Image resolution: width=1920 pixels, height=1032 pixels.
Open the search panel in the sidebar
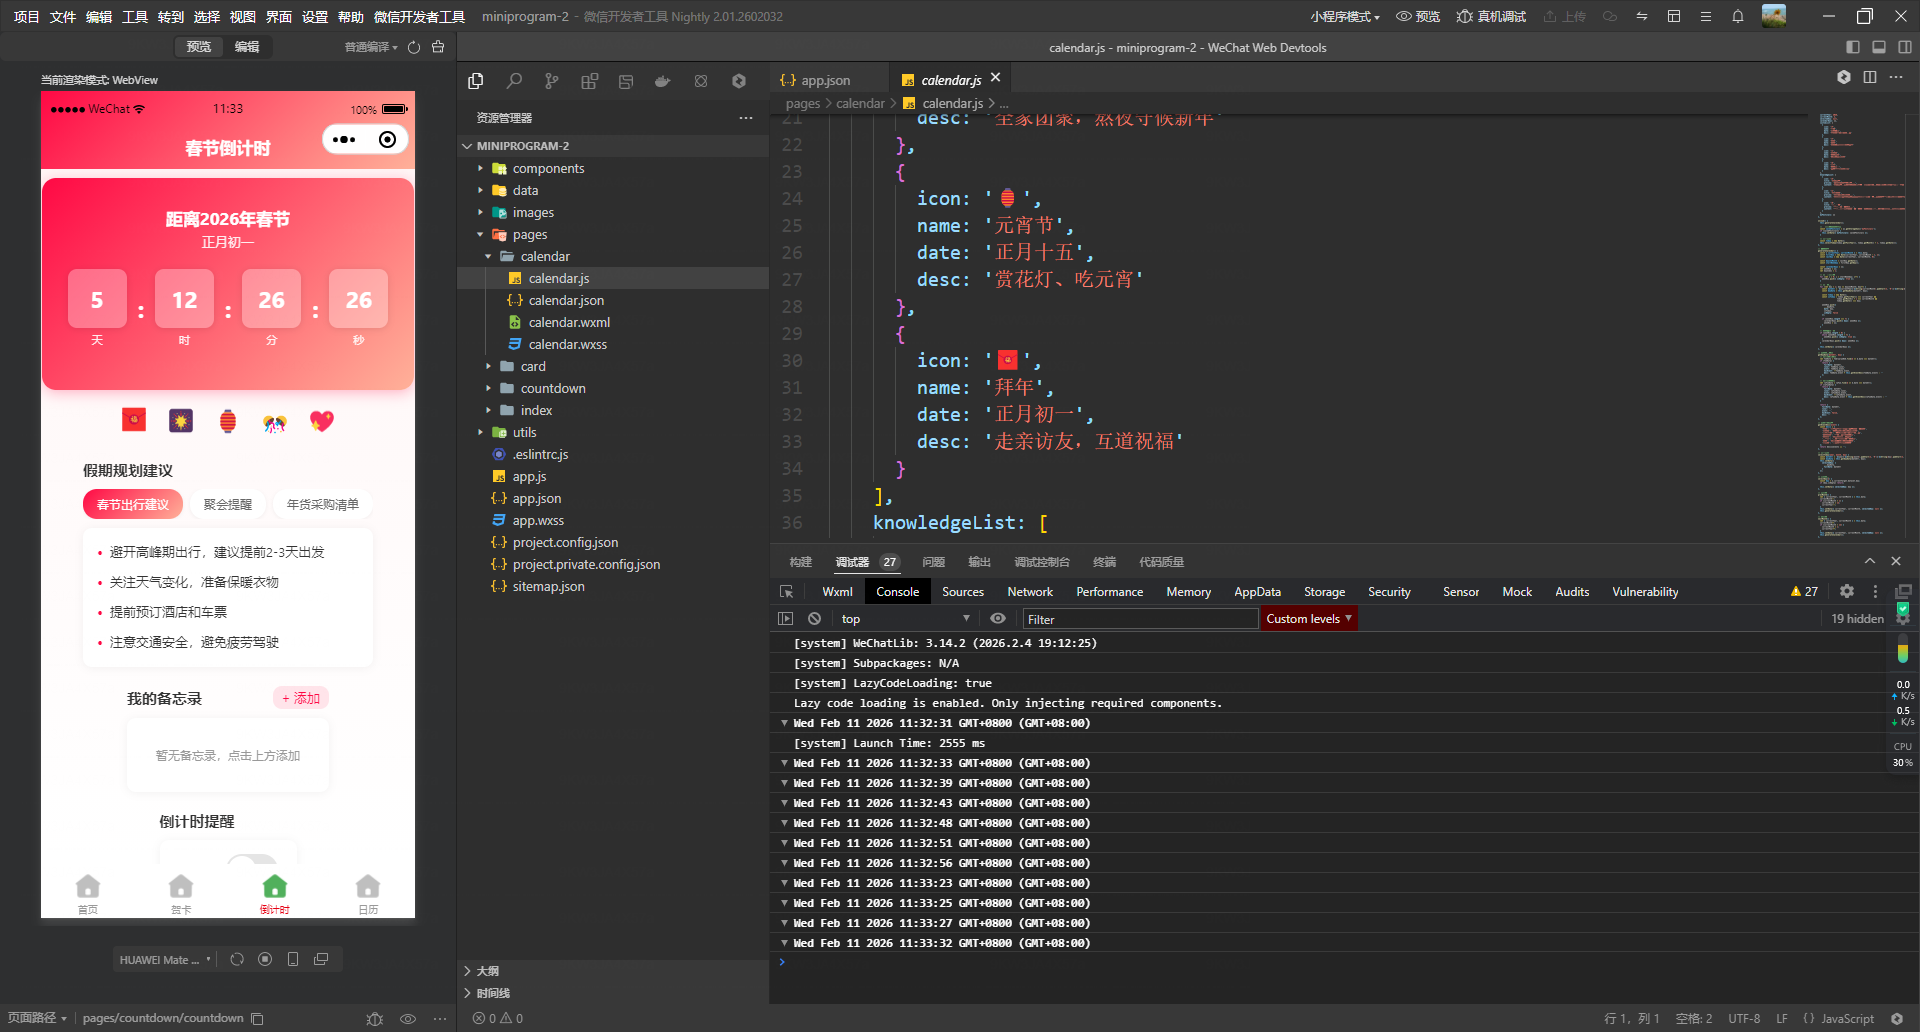pyautogui.click(x=514, y=81)
